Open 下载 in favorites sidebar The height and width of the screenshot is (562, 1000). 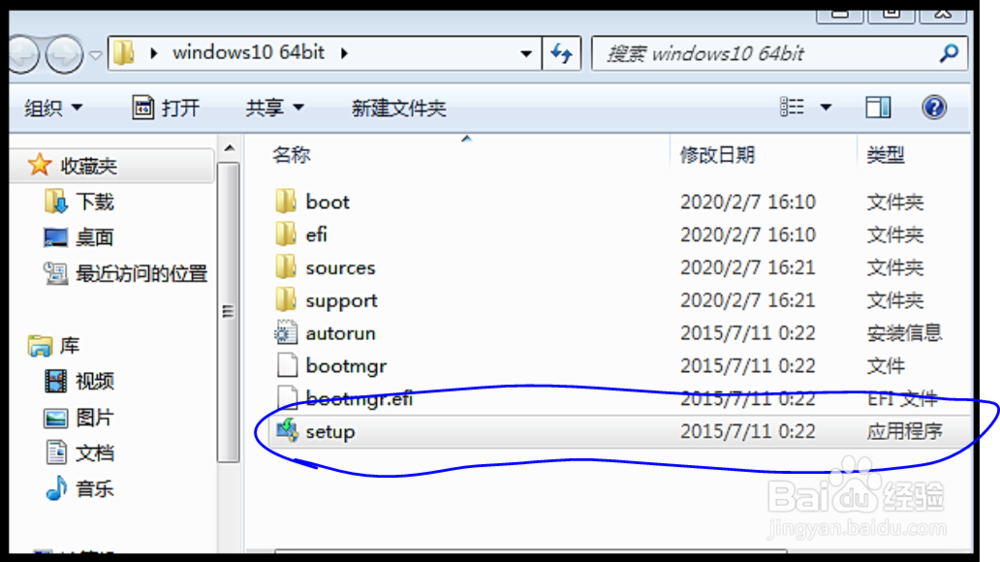click(x=94, y=202)
